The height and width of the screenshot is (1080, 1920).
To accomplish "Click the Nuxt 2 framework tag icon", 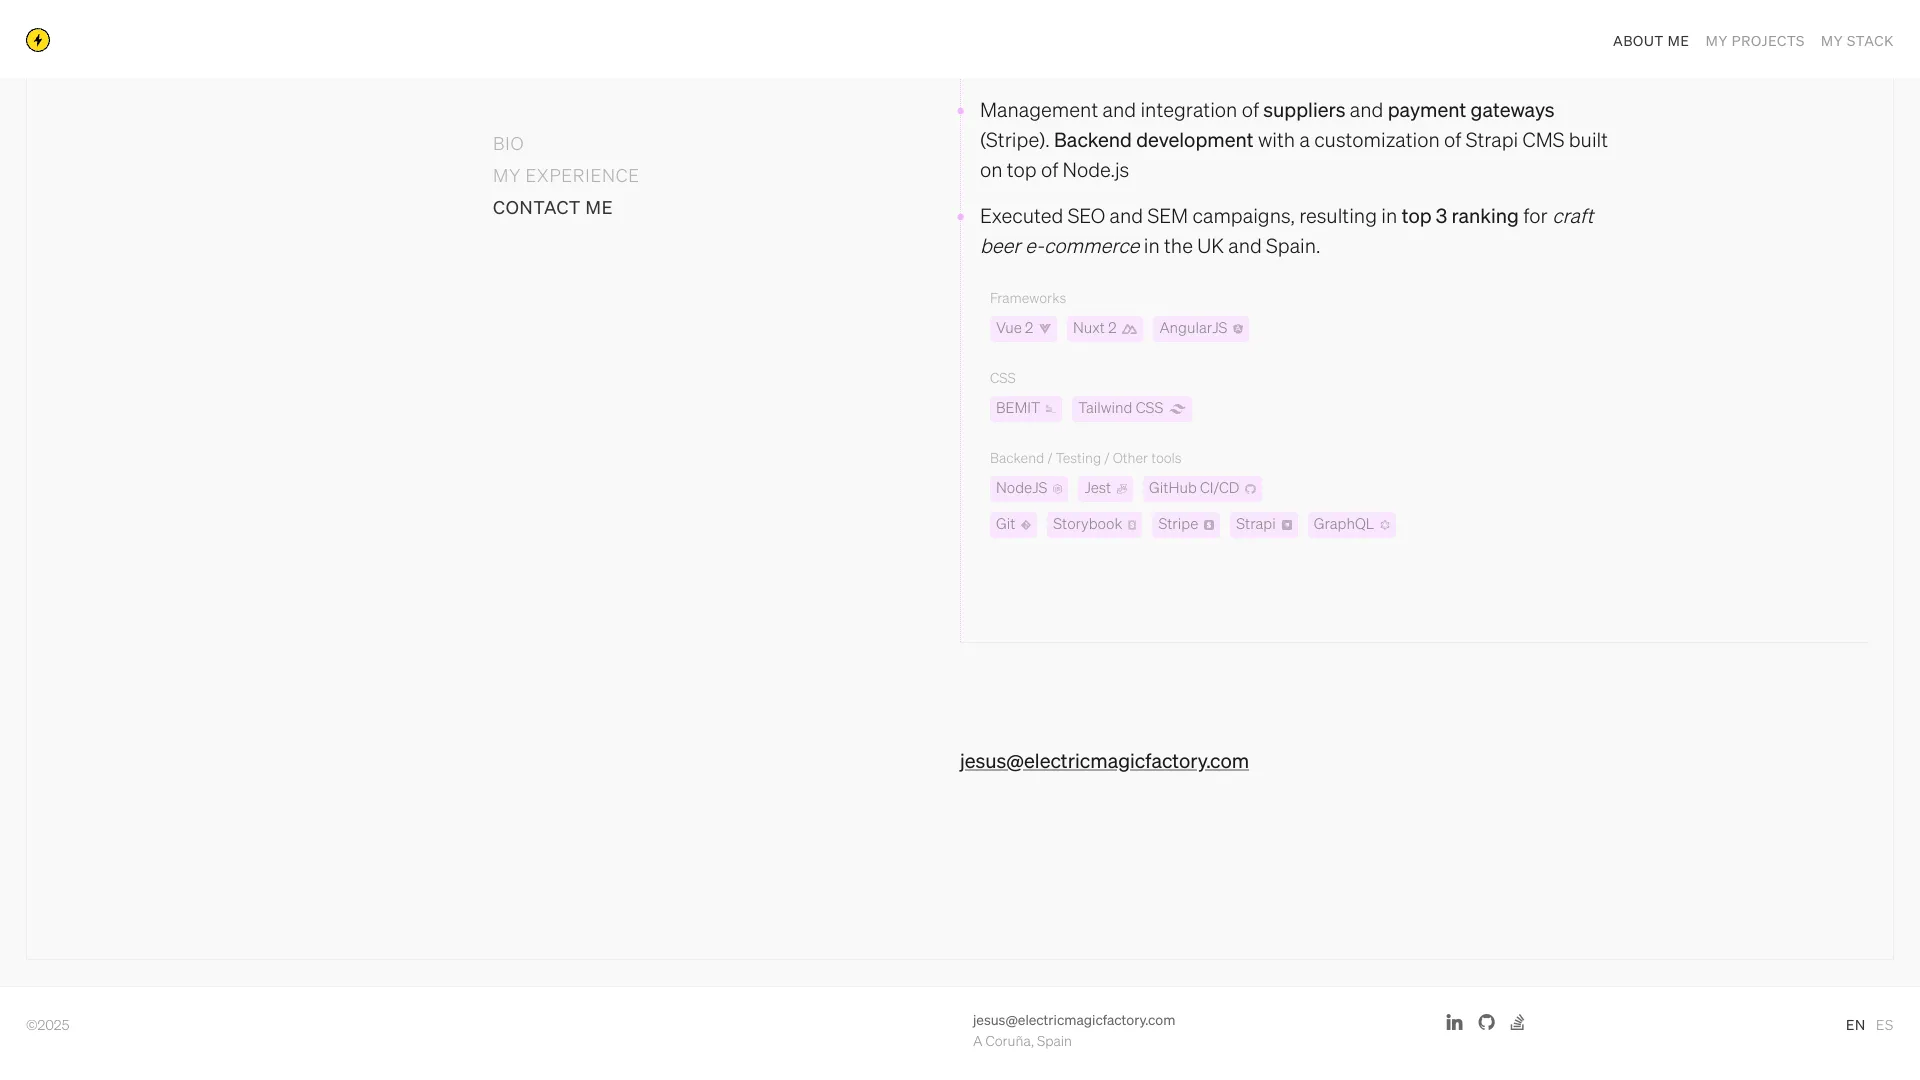I will point(1130,328).
